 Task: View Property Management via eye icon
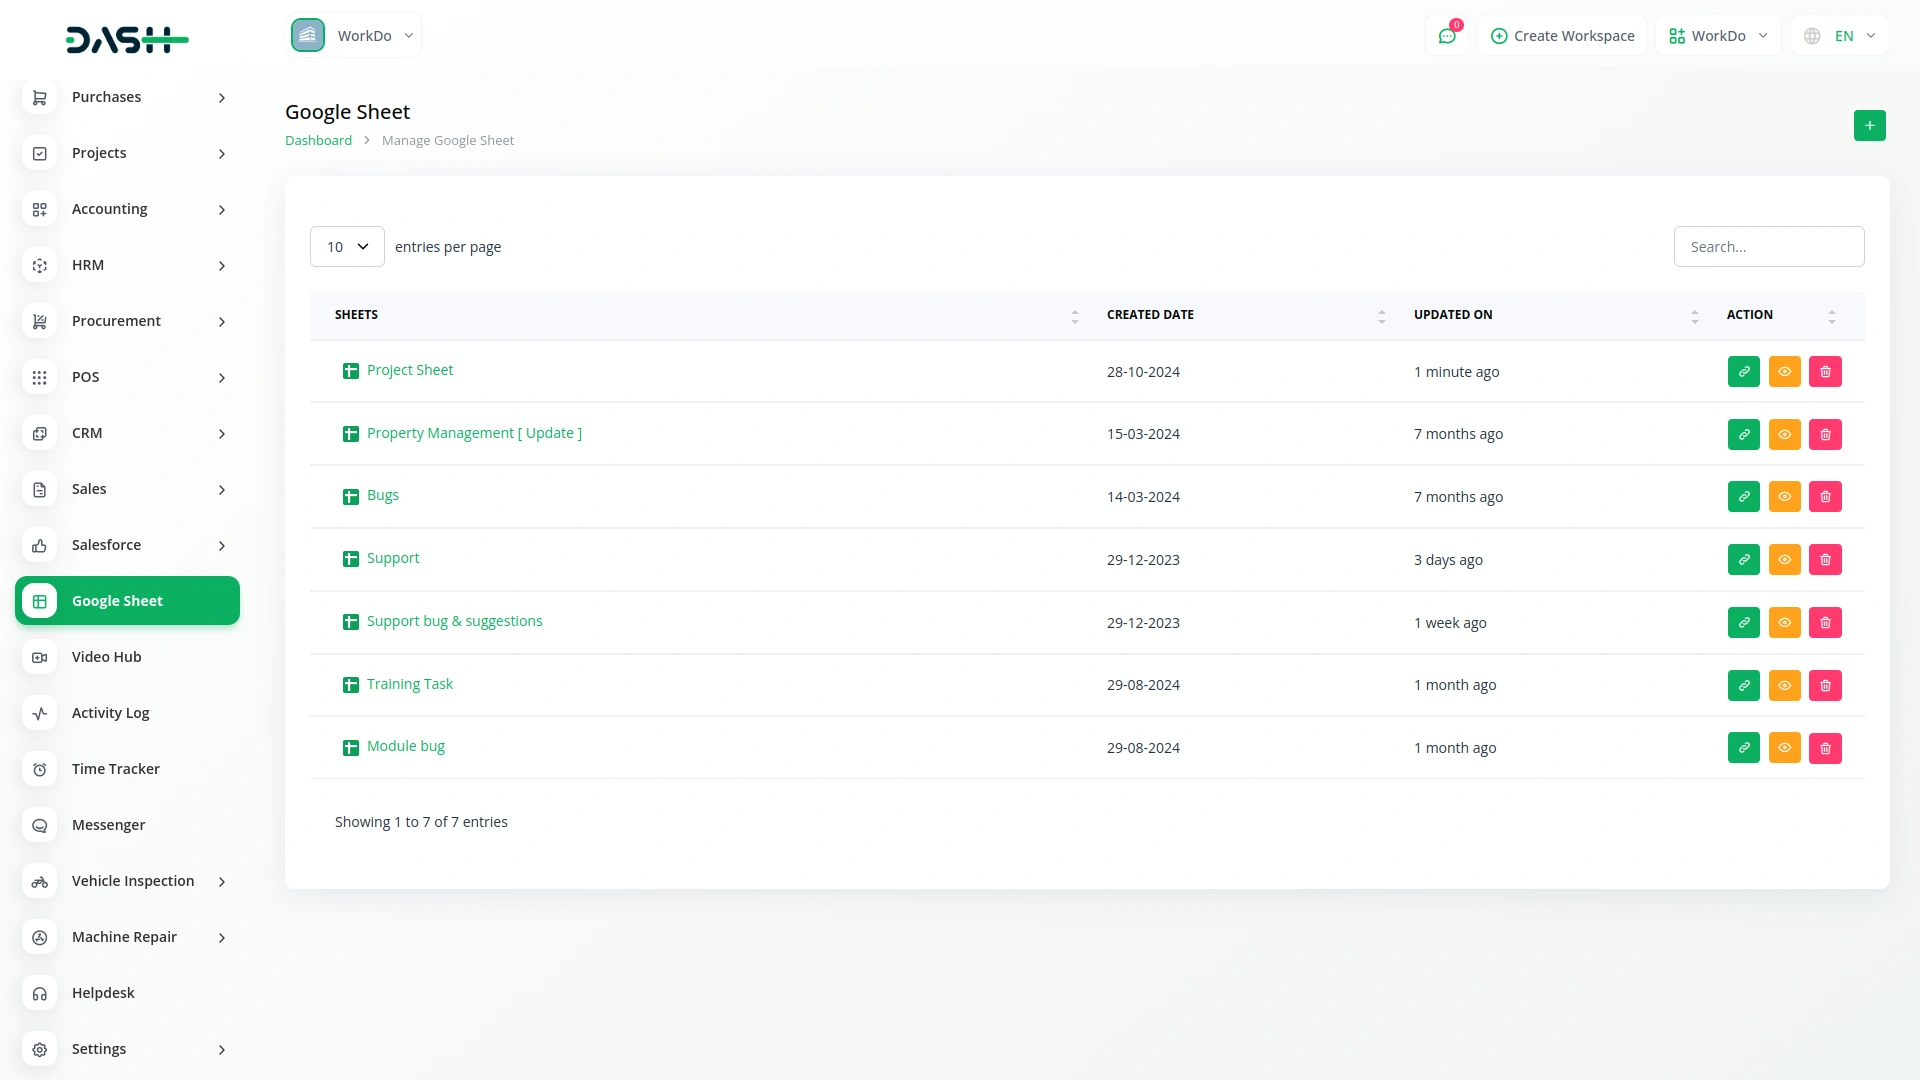(1785, 435)
